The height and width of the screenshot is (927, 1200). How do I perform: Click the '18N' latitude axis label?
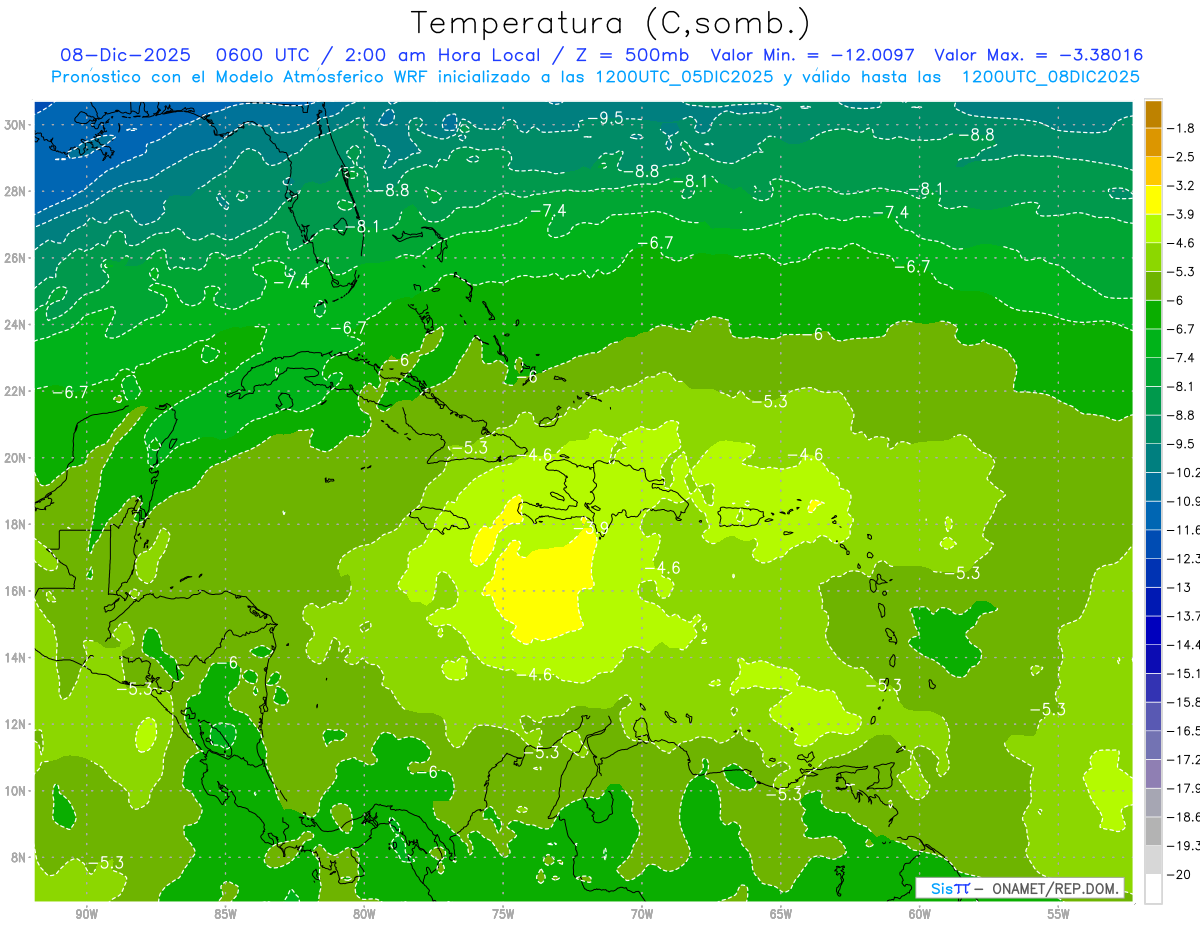[15, 524]
